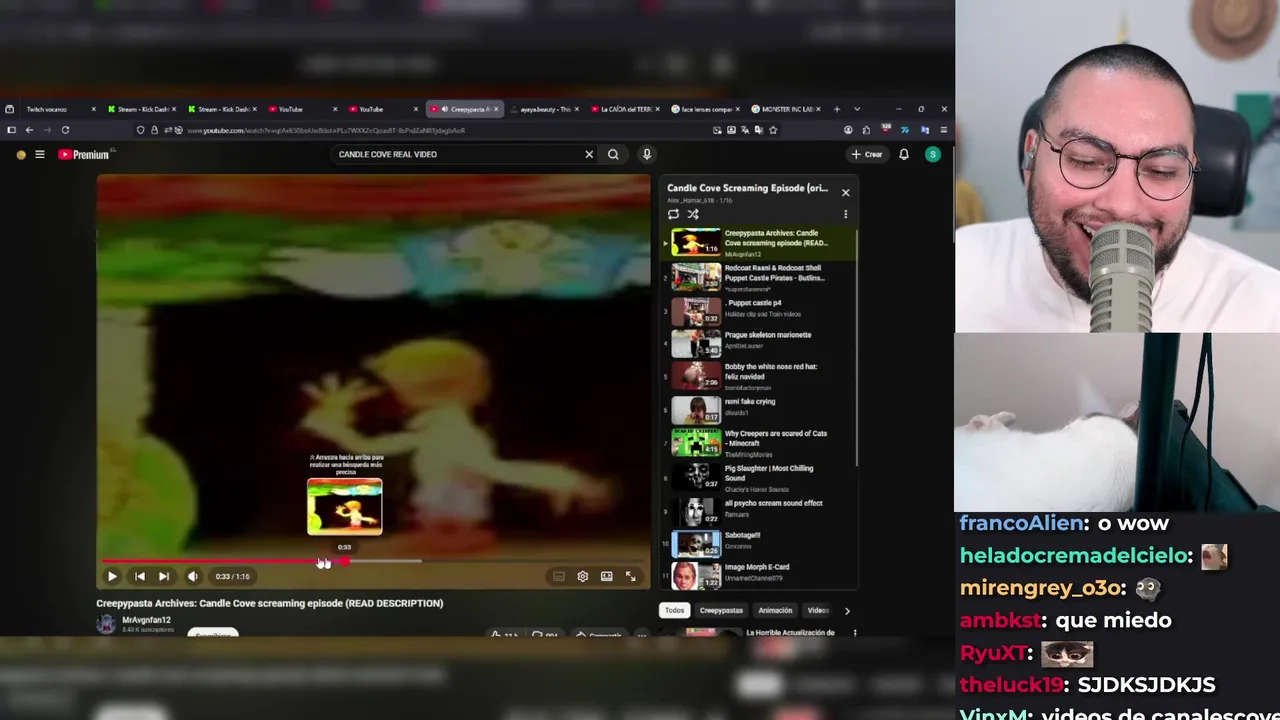
Task: Open the browser application menu
Action: [943, 130]
